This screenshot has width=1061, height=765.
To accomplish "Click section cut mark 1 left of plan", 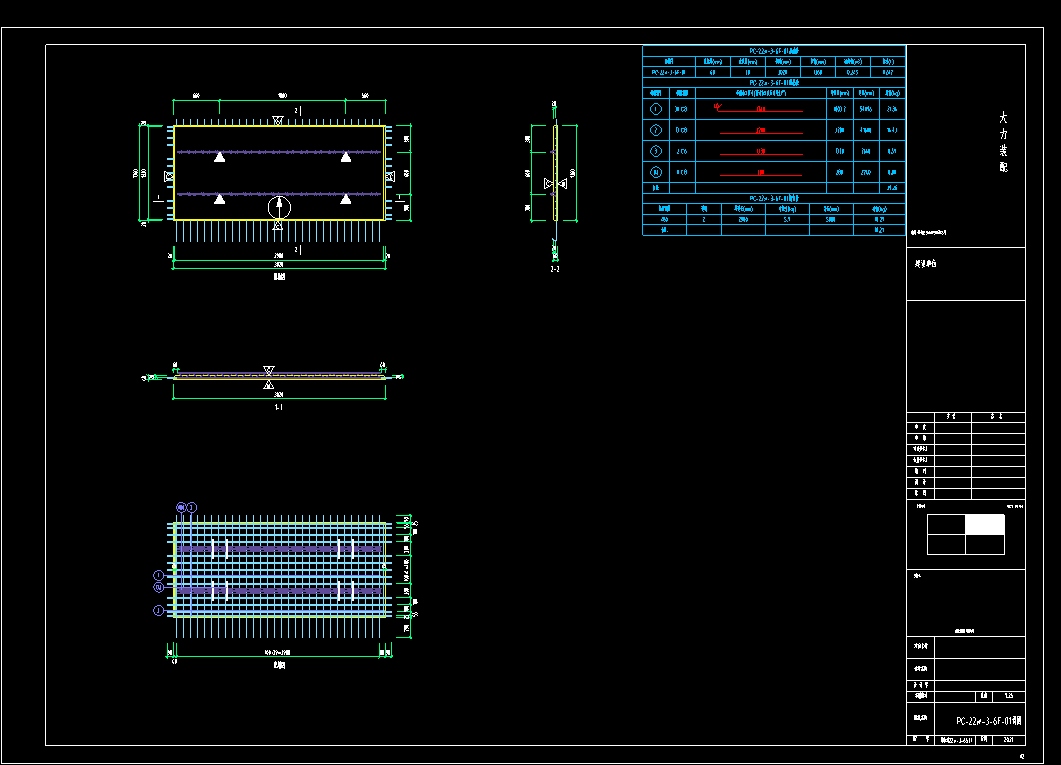I will pyautogui.click(x=158, y=199).
